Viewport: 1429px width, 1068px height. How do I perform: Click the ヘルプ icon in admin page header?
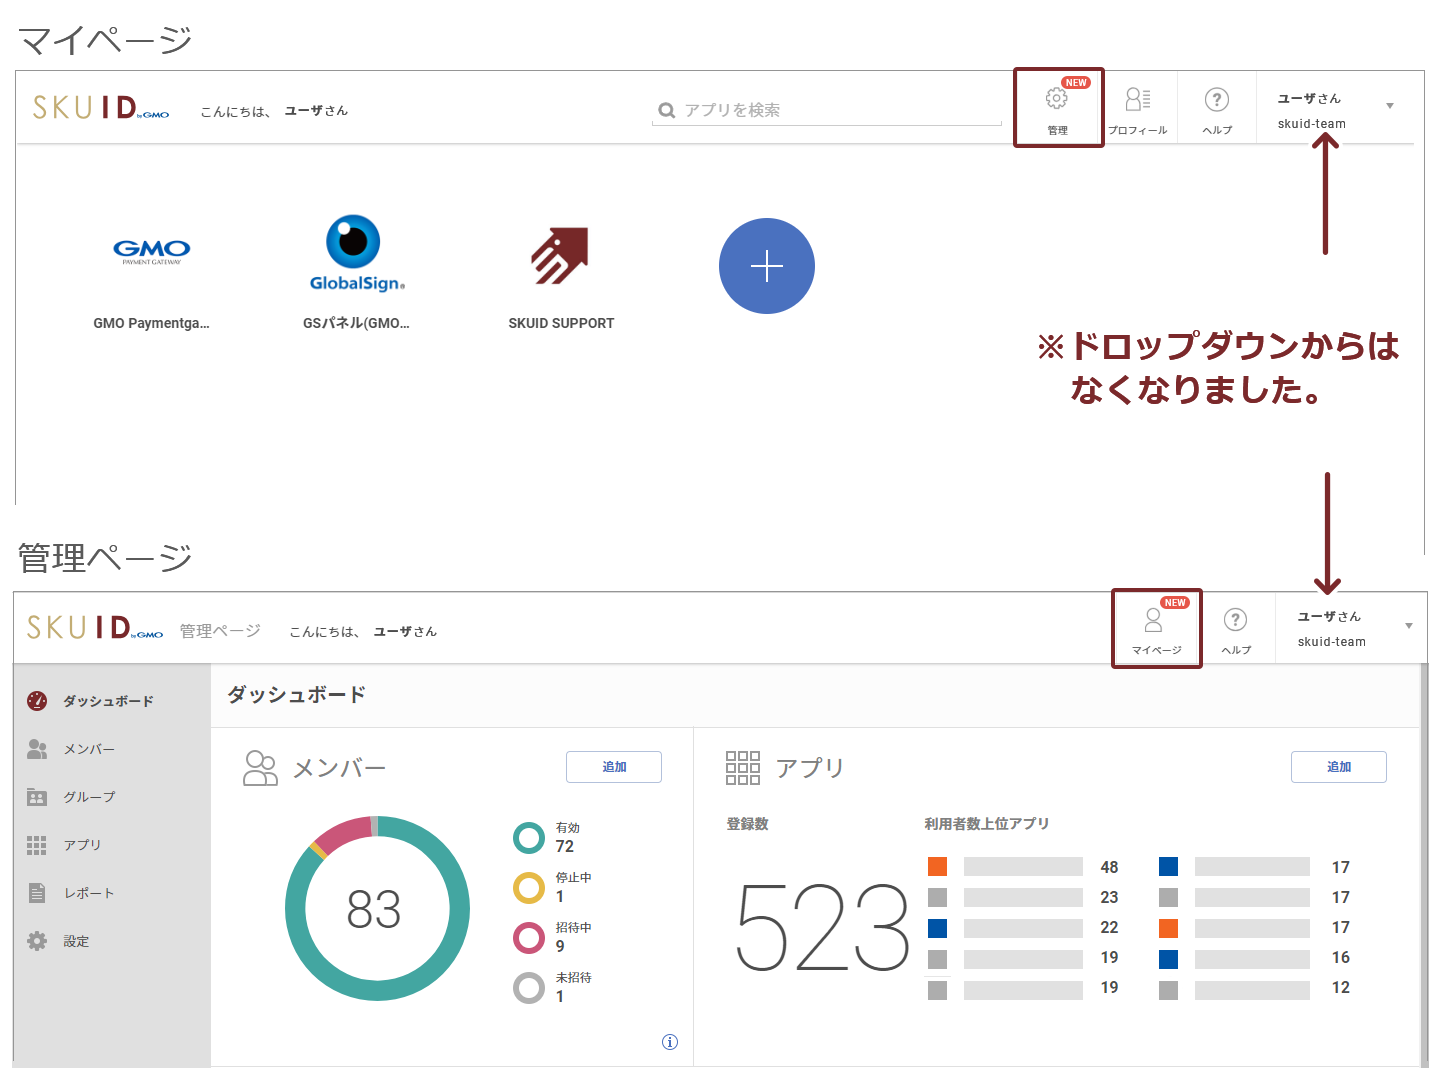click(x=1235, y=621)
